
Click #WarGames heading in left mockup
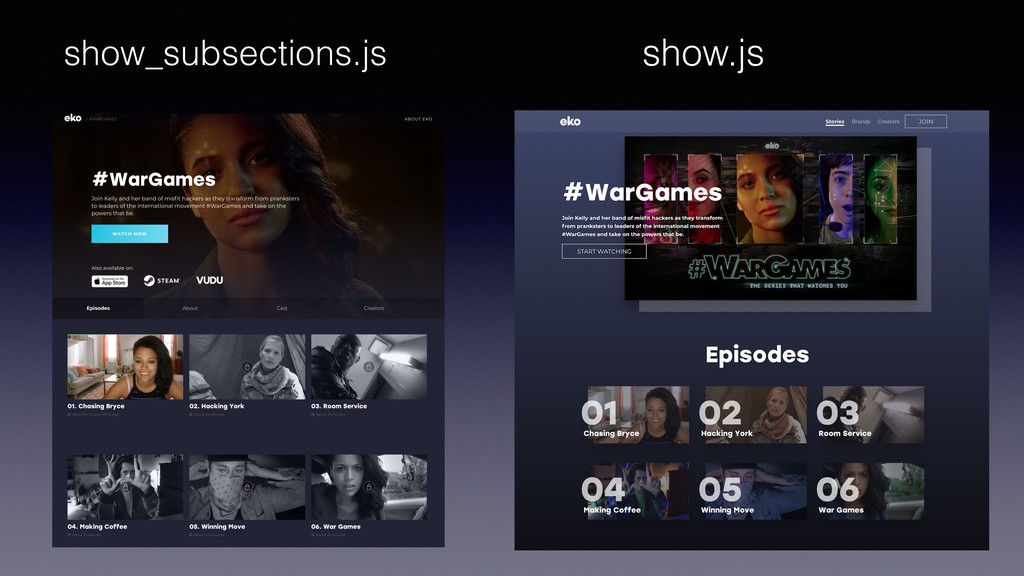(154, 179)
